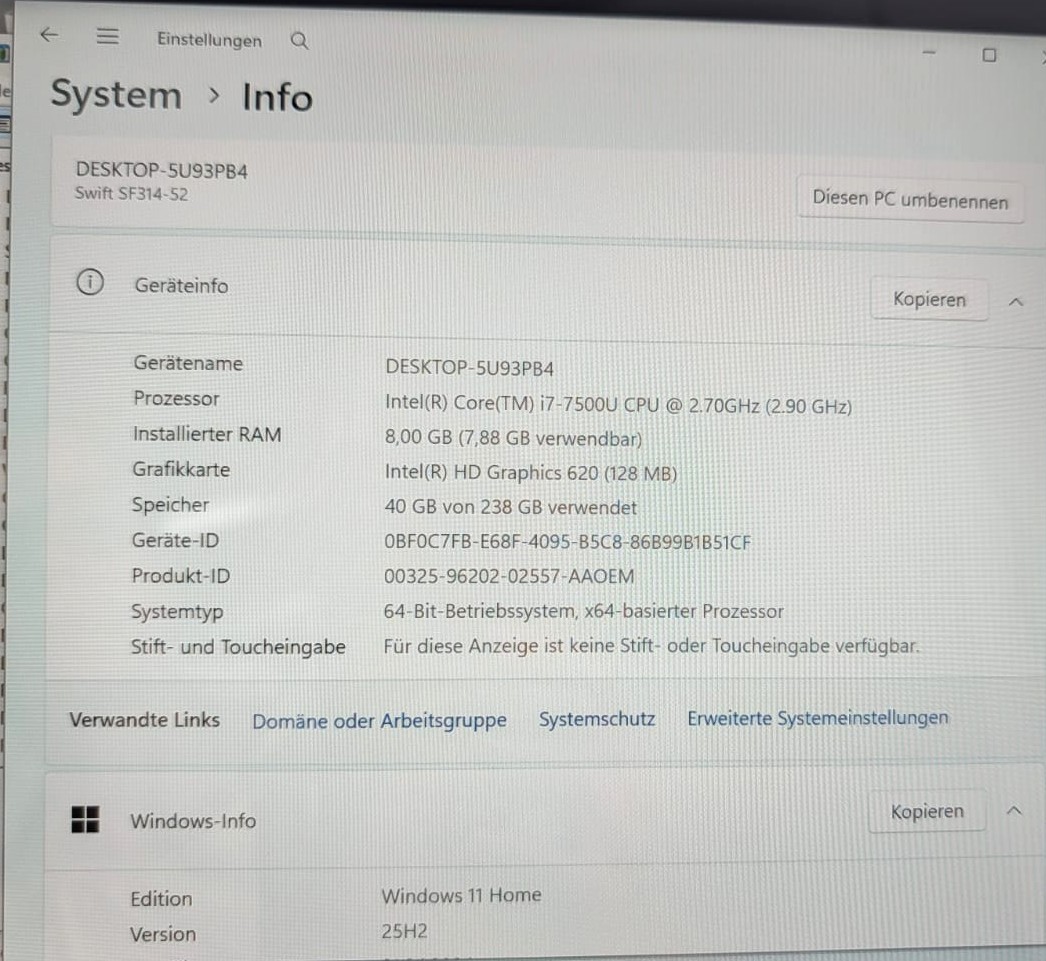Copy device info with Geräteinfo Kopieren
Image resolution: width=1046 pixels, height=961 pixels.
(x=929, y=299)
